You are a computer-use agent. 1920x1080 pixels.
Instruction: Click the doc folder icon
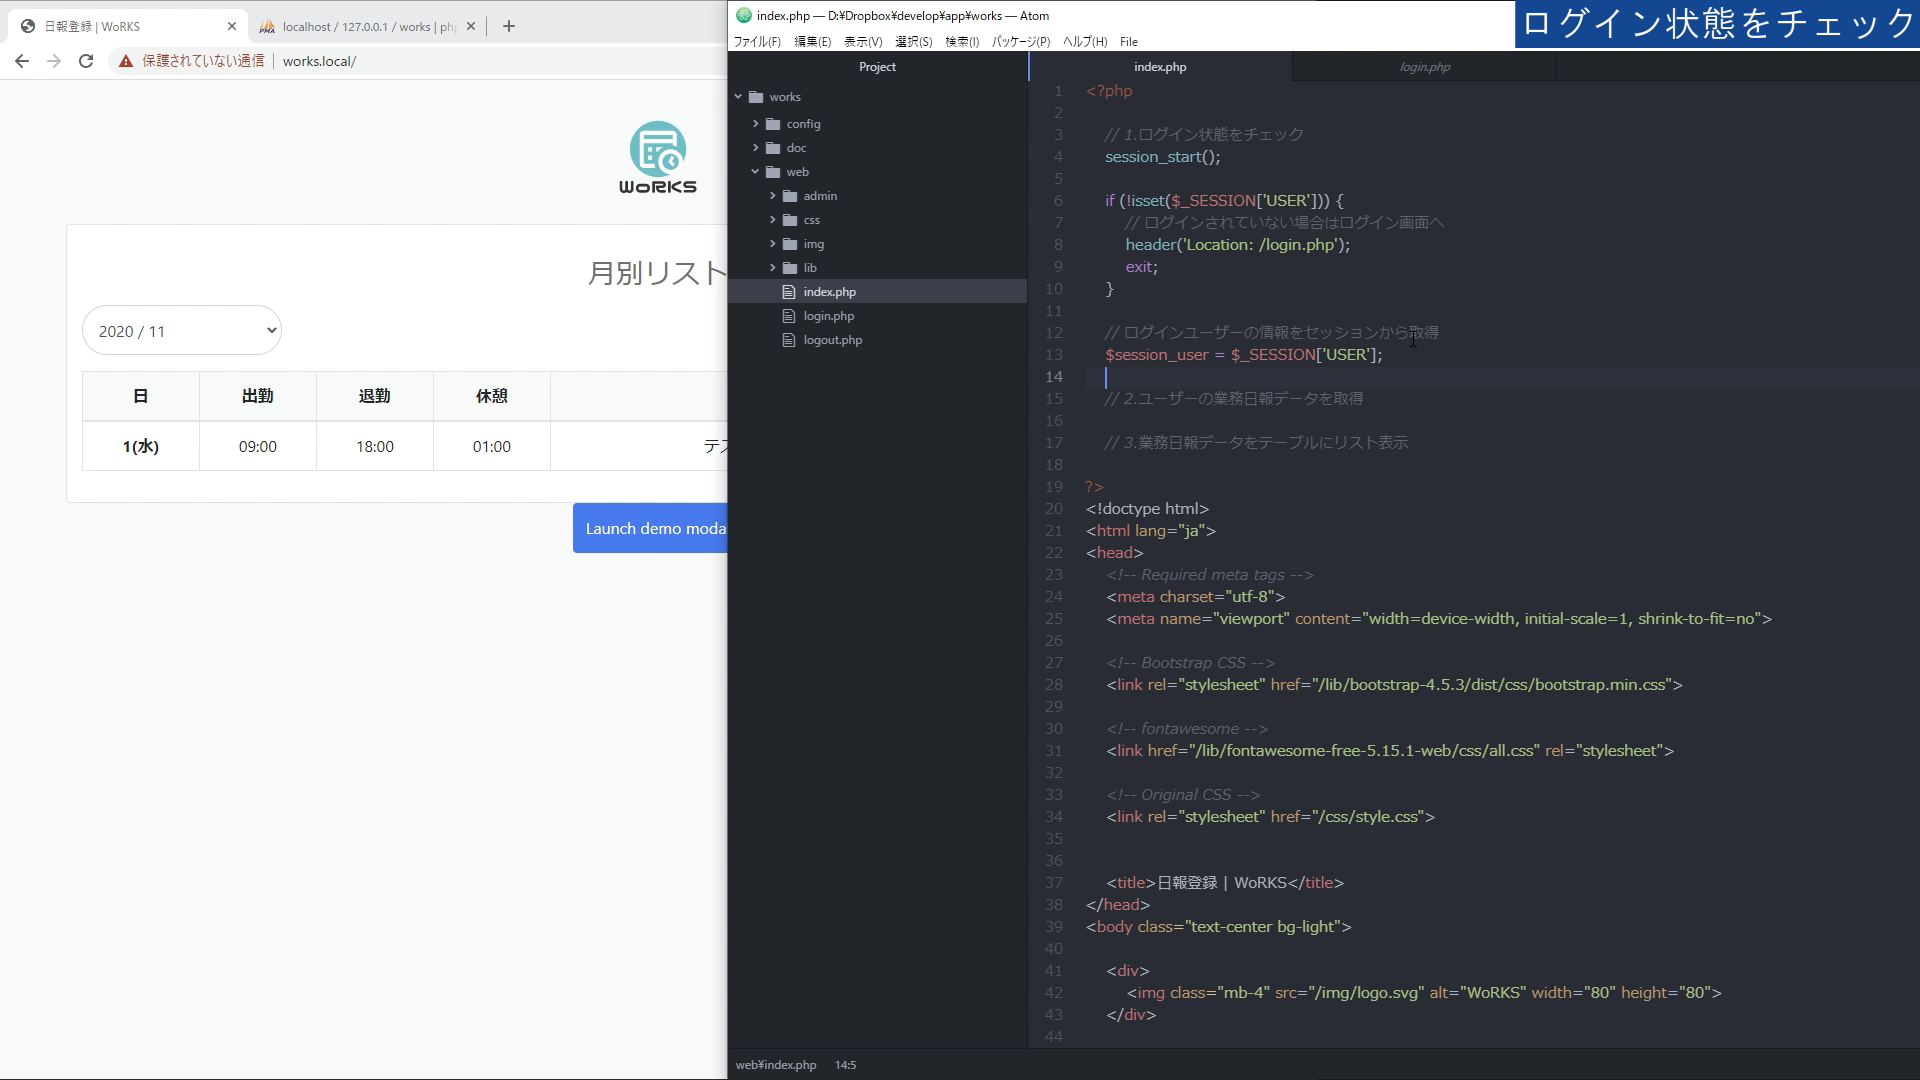coord(773,148)
